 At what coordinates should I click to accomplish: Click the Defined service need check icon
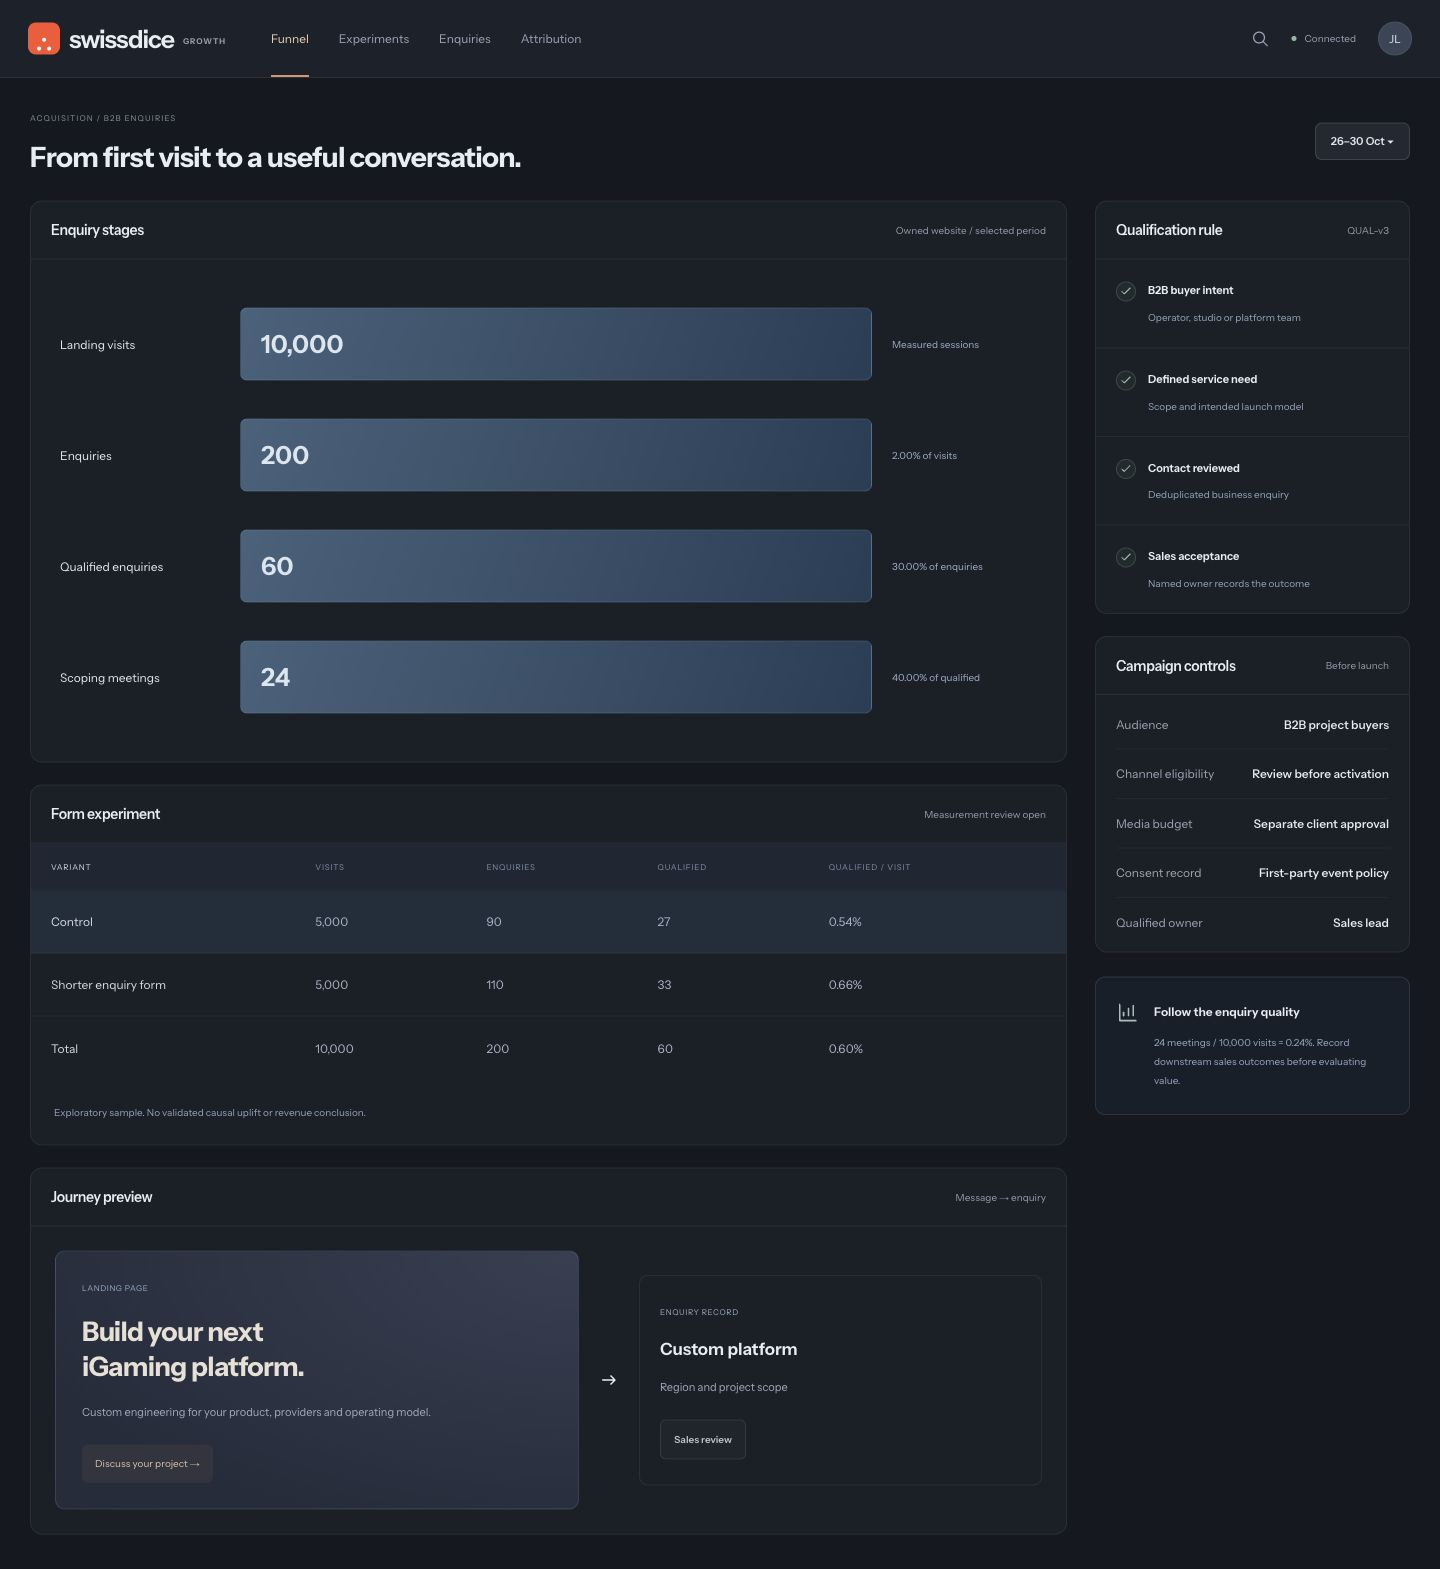(x=1126, y=380)
